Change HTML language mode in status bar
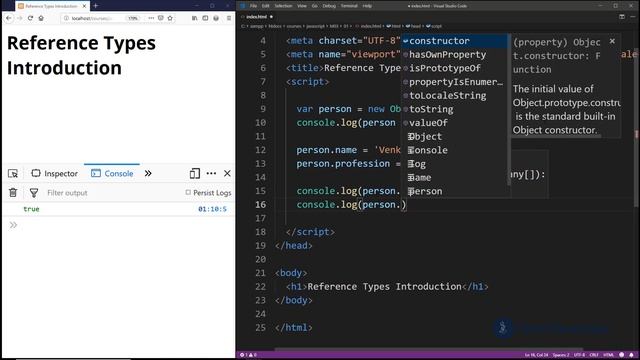The image size is (640, 360). tap(609, 355)
